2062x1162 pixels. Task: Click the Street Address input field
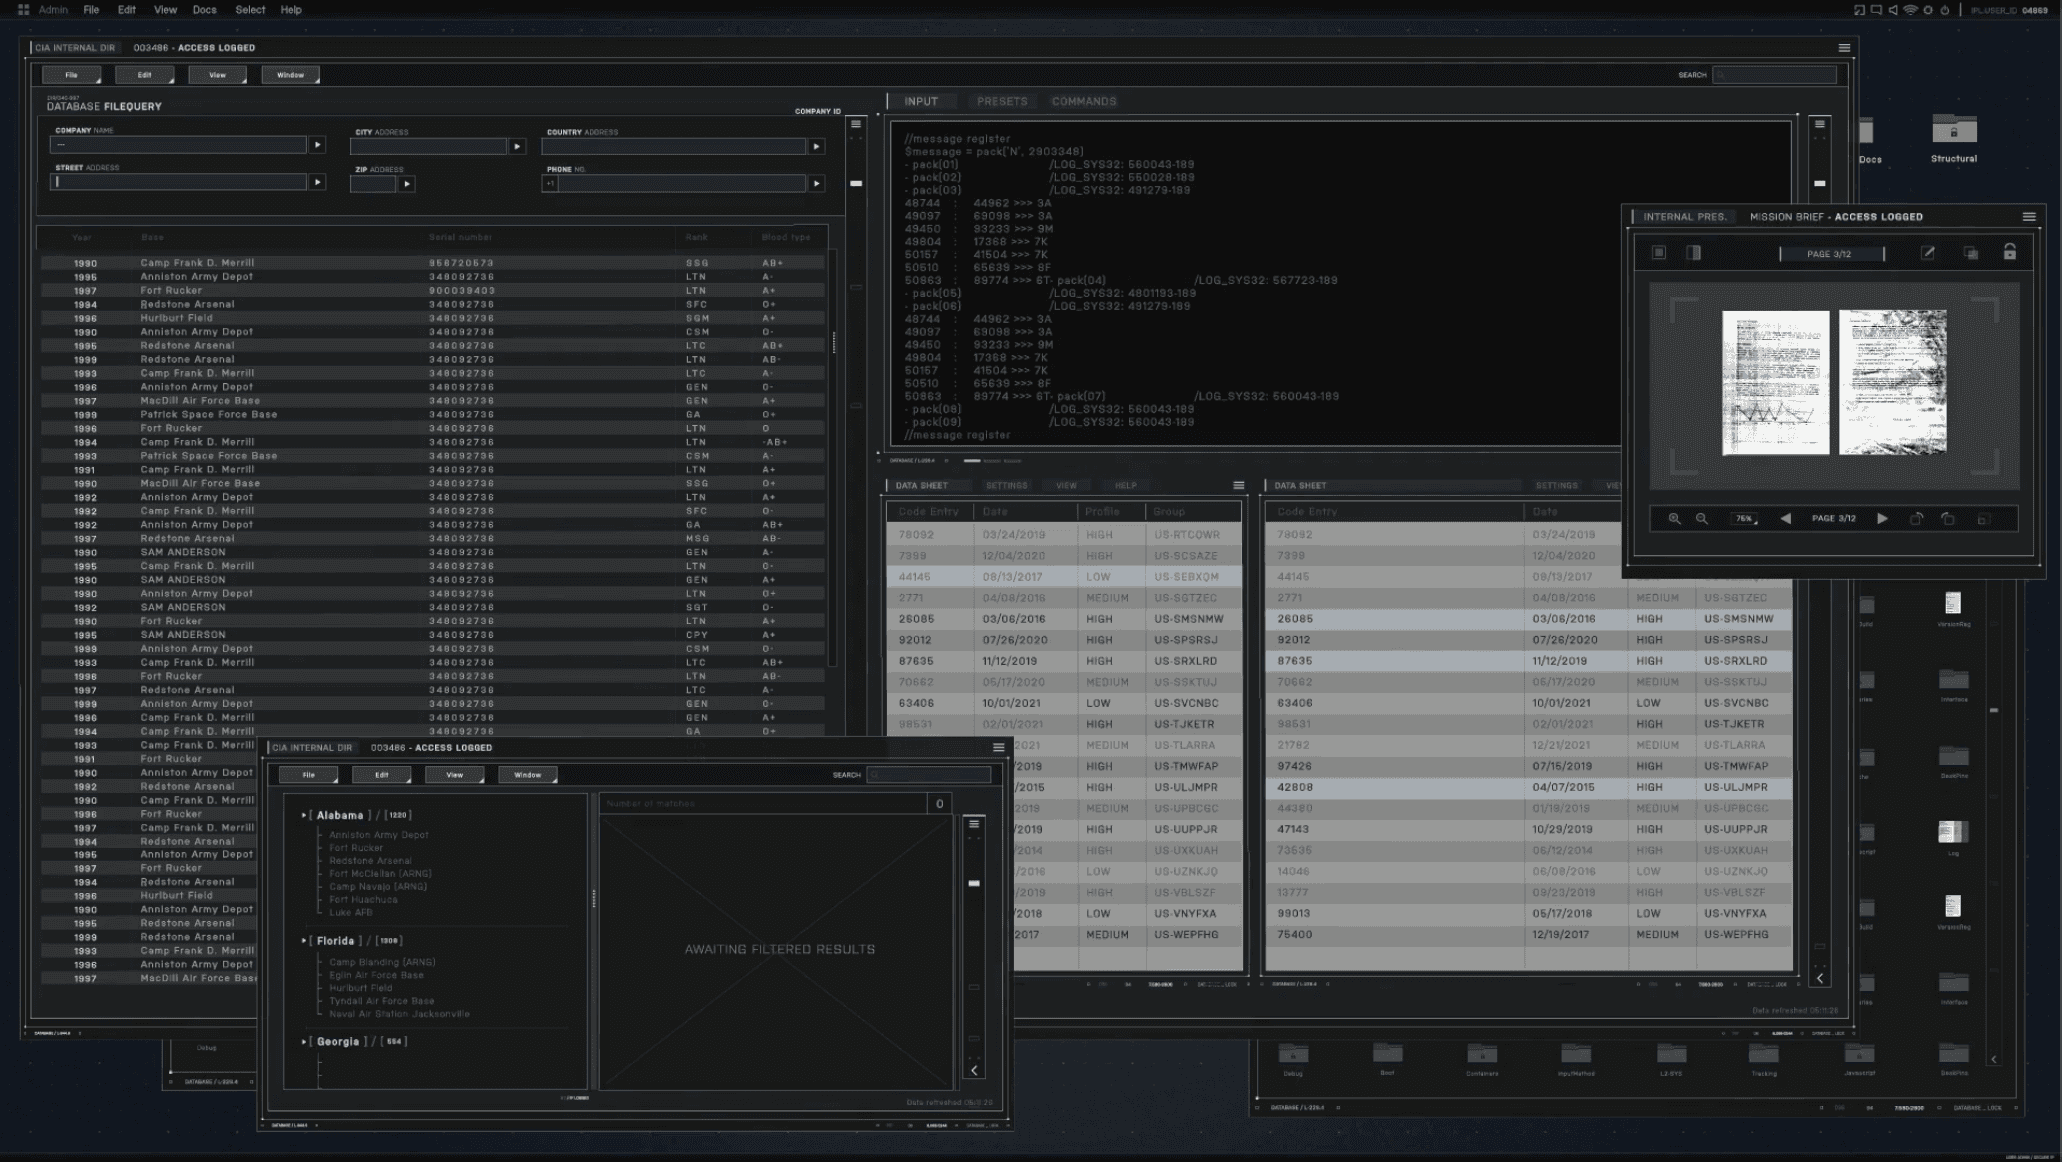pos(179,182)
